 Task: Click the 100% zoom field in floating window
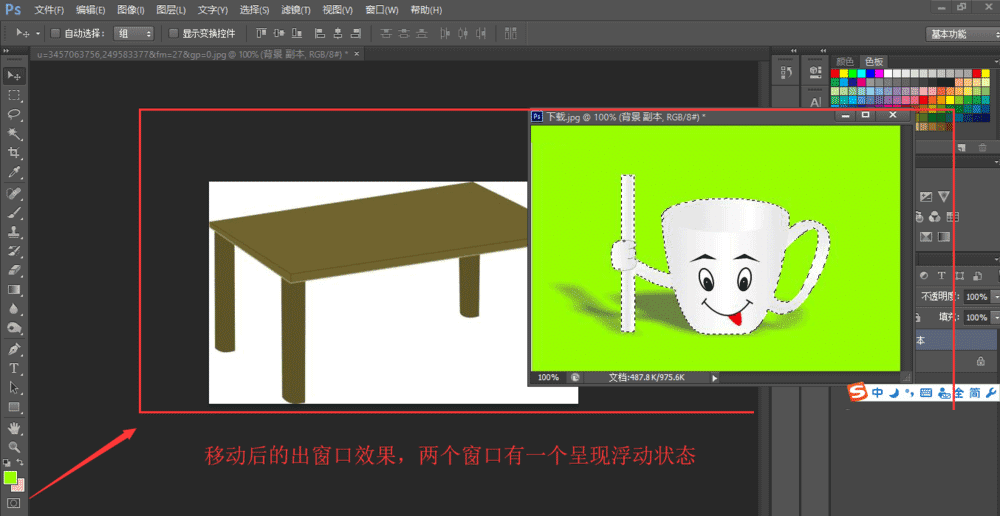[x=548, y=378]
